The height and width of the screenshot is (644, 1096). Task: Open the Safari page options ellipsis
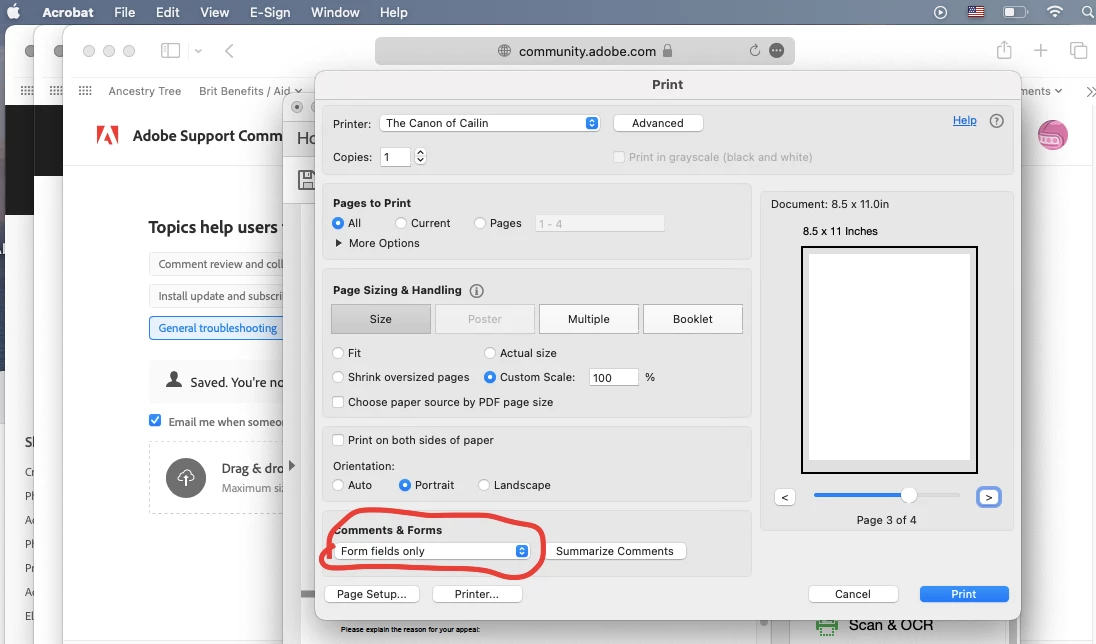(x=776, y=50)
